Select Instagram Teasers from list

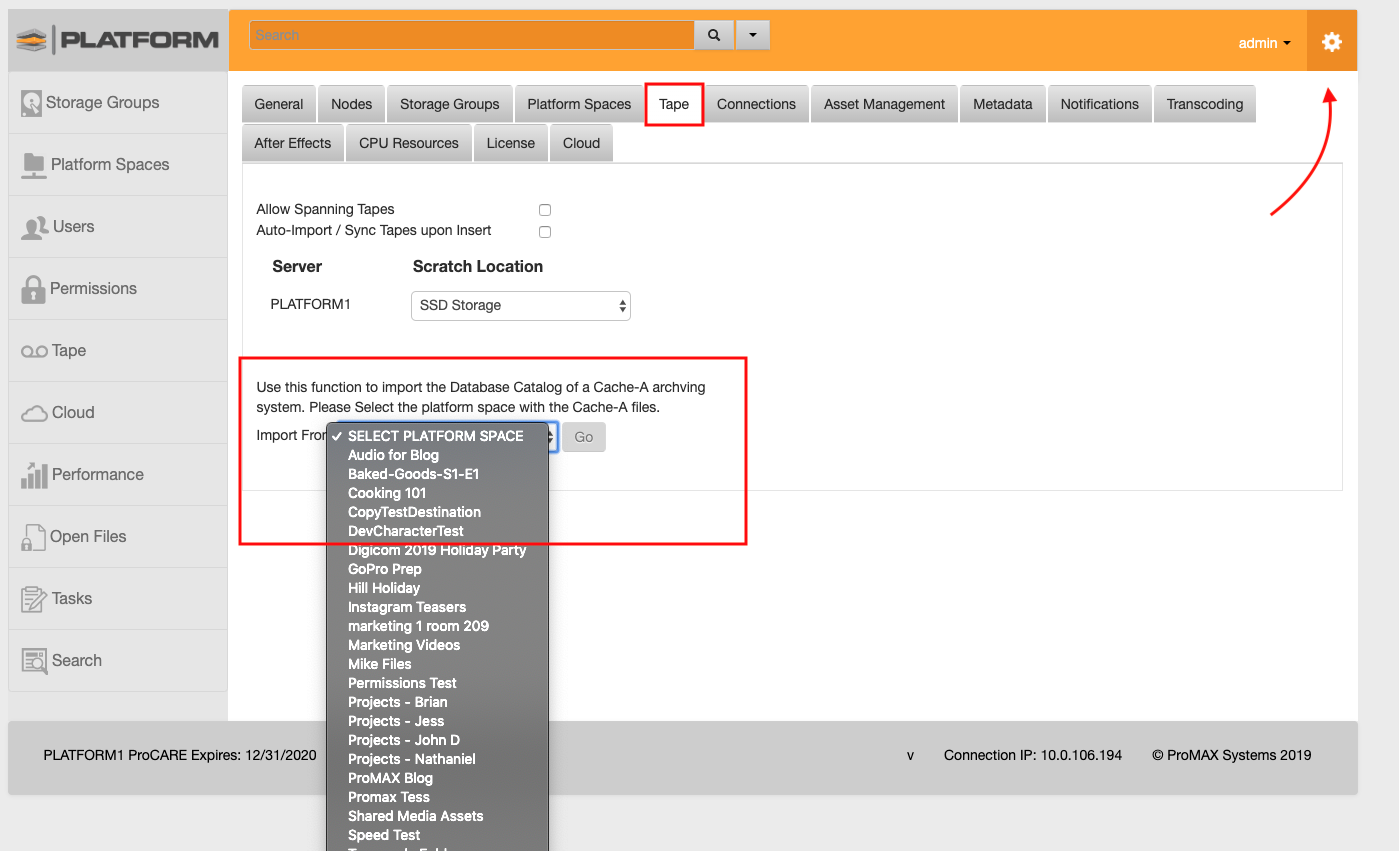[x=438, y=607]
